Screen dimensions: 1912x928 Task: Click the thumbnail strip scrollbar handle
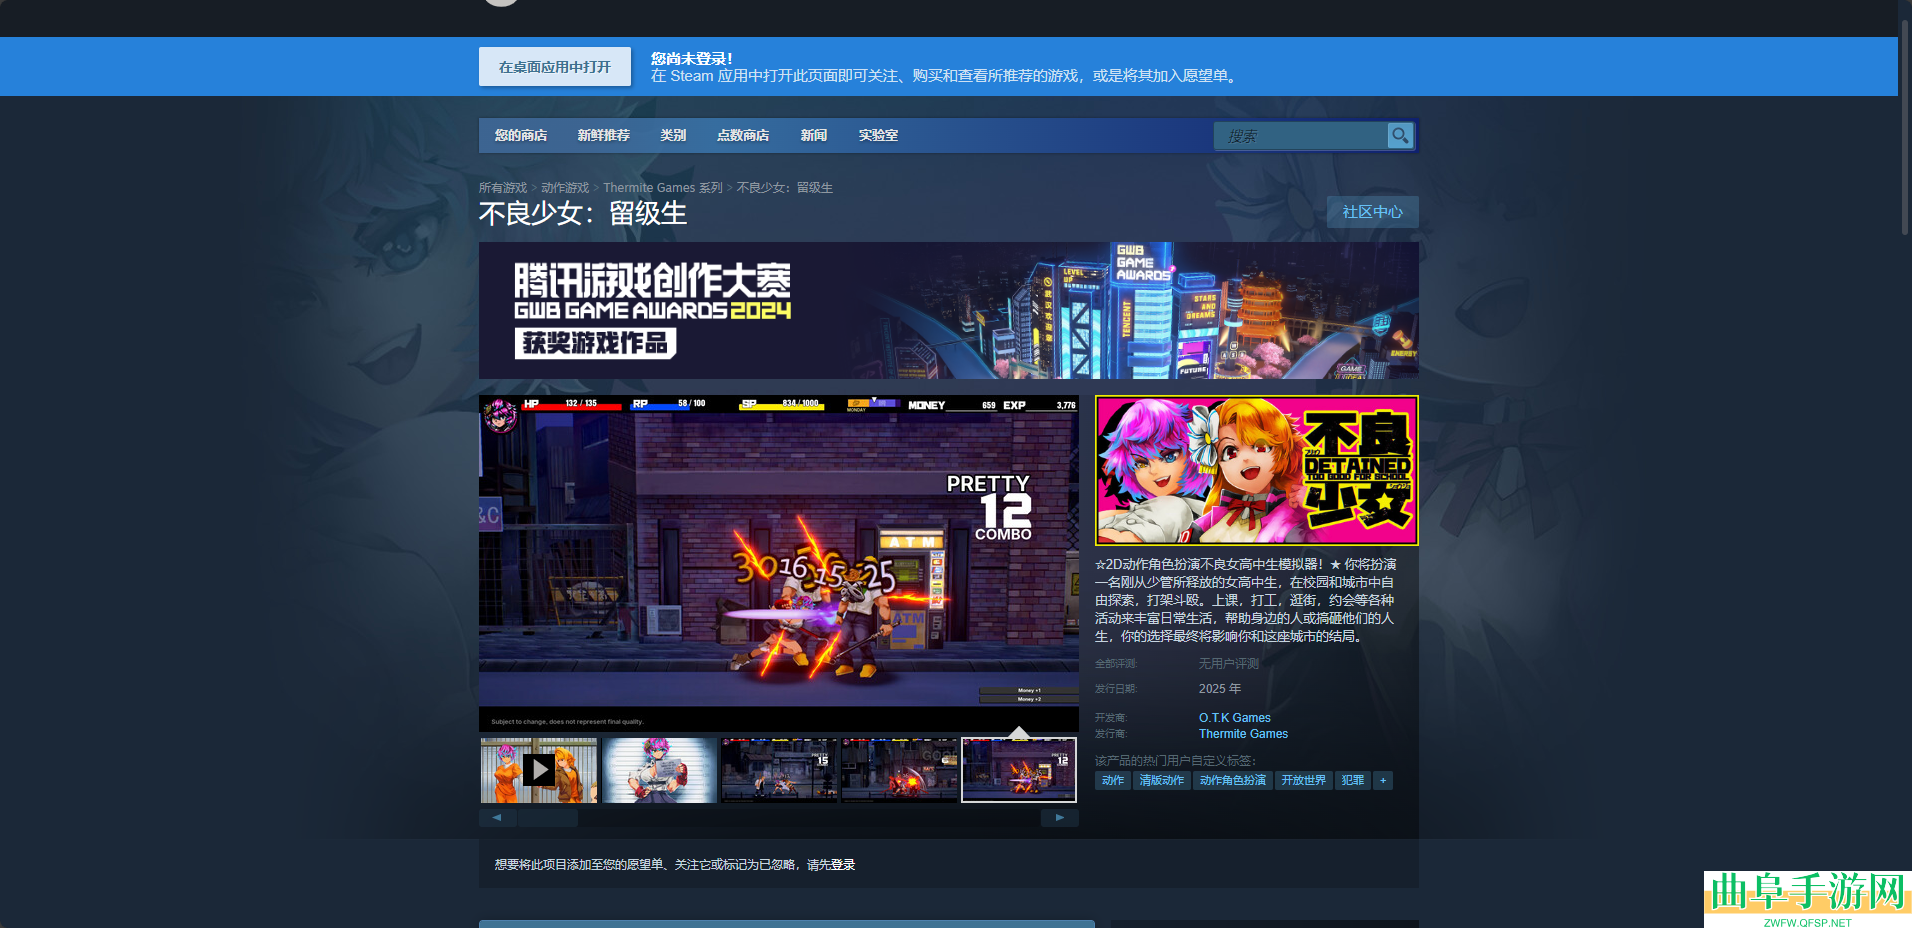(x=547, y=818)
